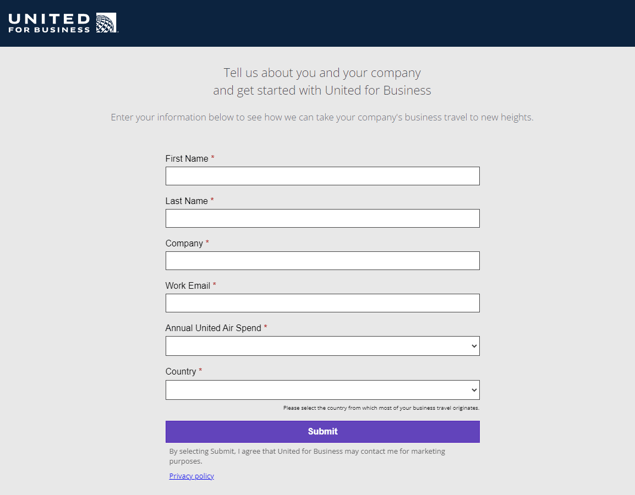Open the Country selection dropdown
Image resolution: width=635 pixels, height=495 pixels.
point(322,390)
